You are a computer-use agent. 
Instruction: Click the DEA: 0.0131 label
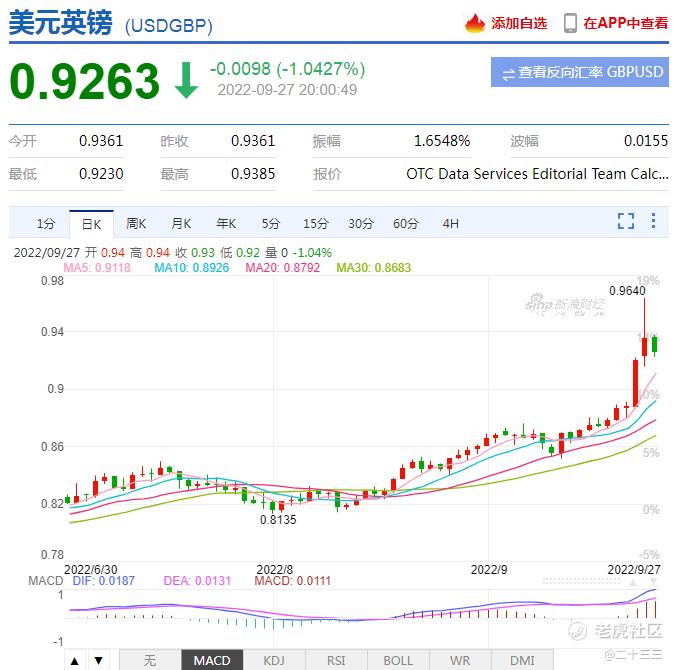tap(197, 581)
